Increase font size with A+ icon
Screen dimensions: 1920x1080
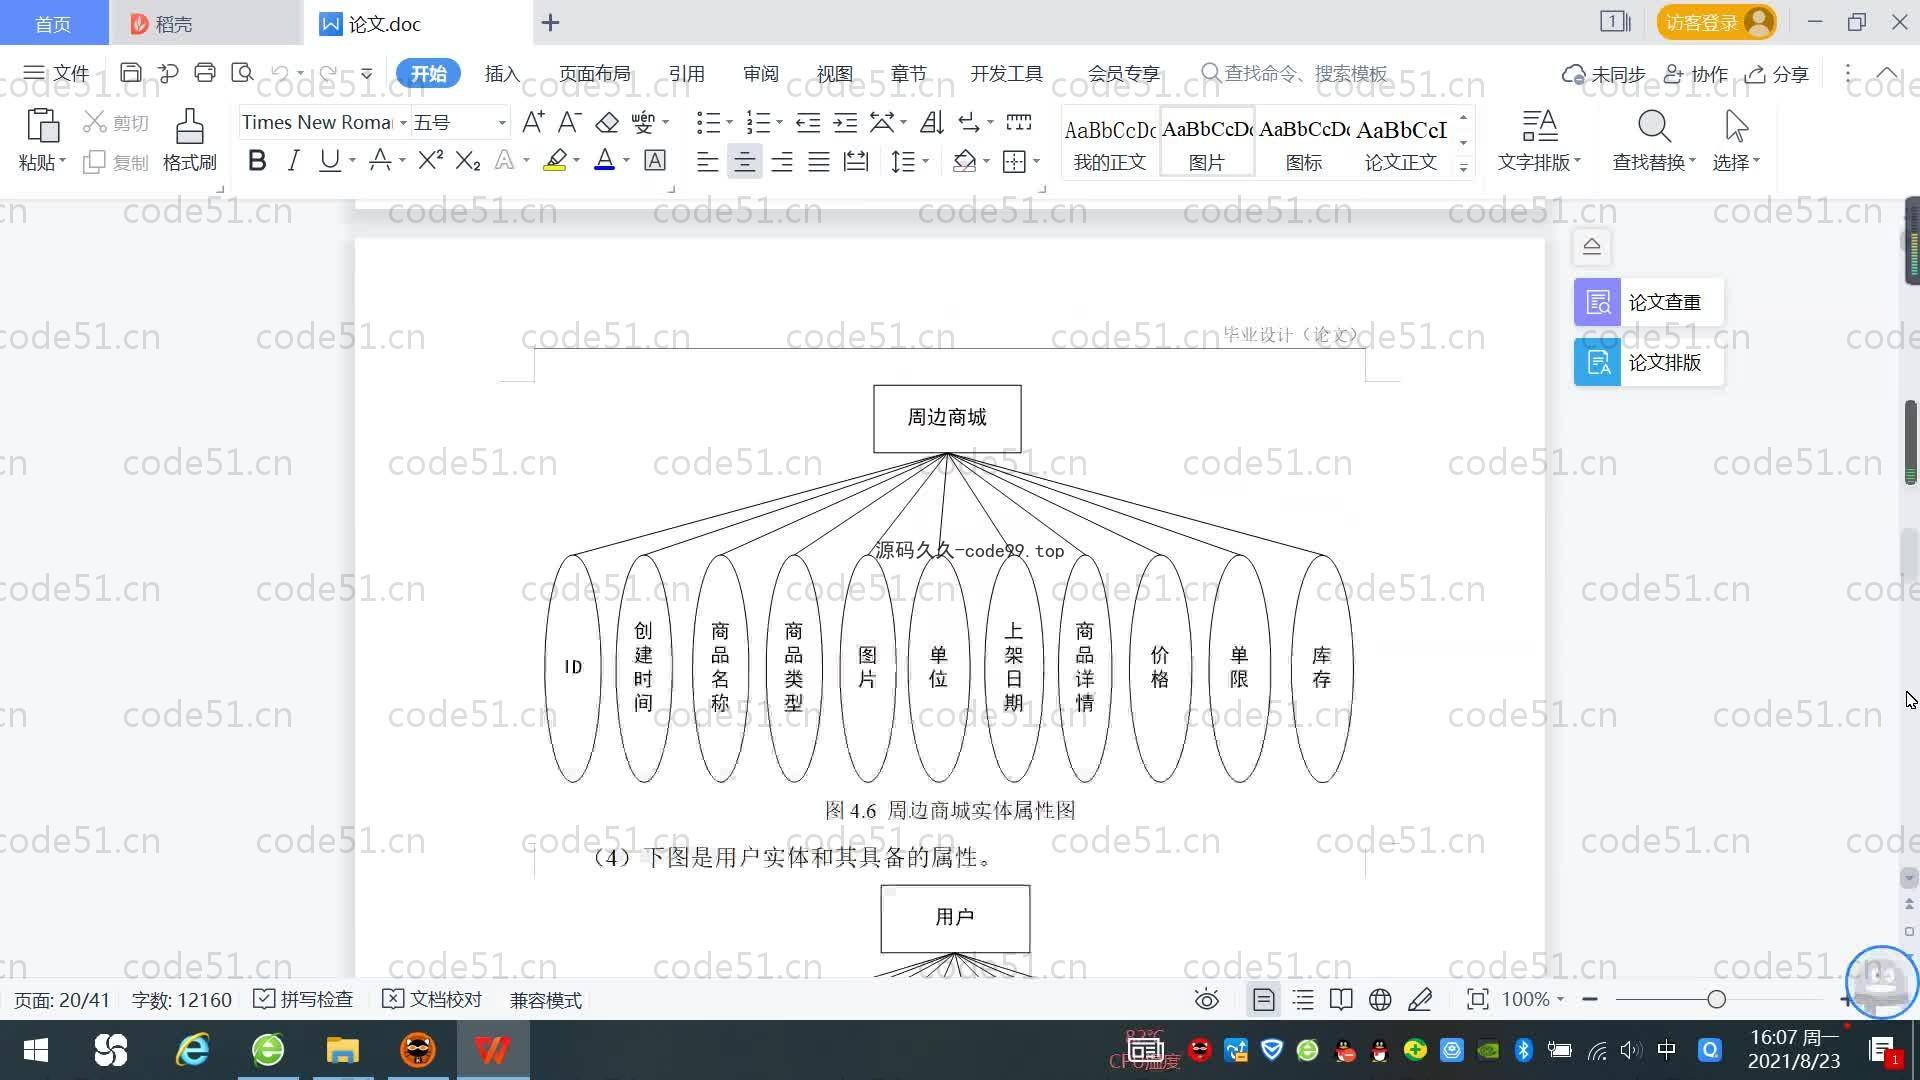(533, 122)
